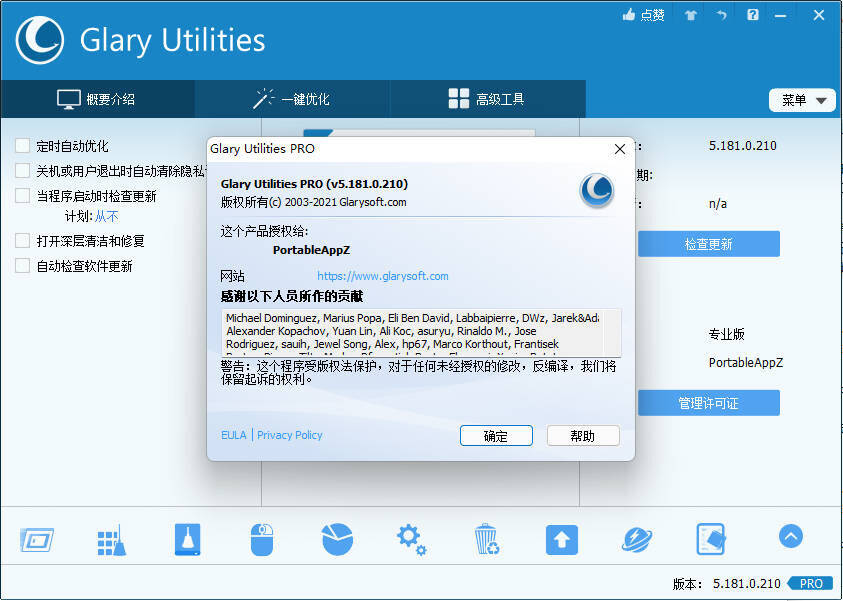This screenshot has width=843, height=601.
Task: Click the recycle bin uninstaller icon
Action: (487, 539)
